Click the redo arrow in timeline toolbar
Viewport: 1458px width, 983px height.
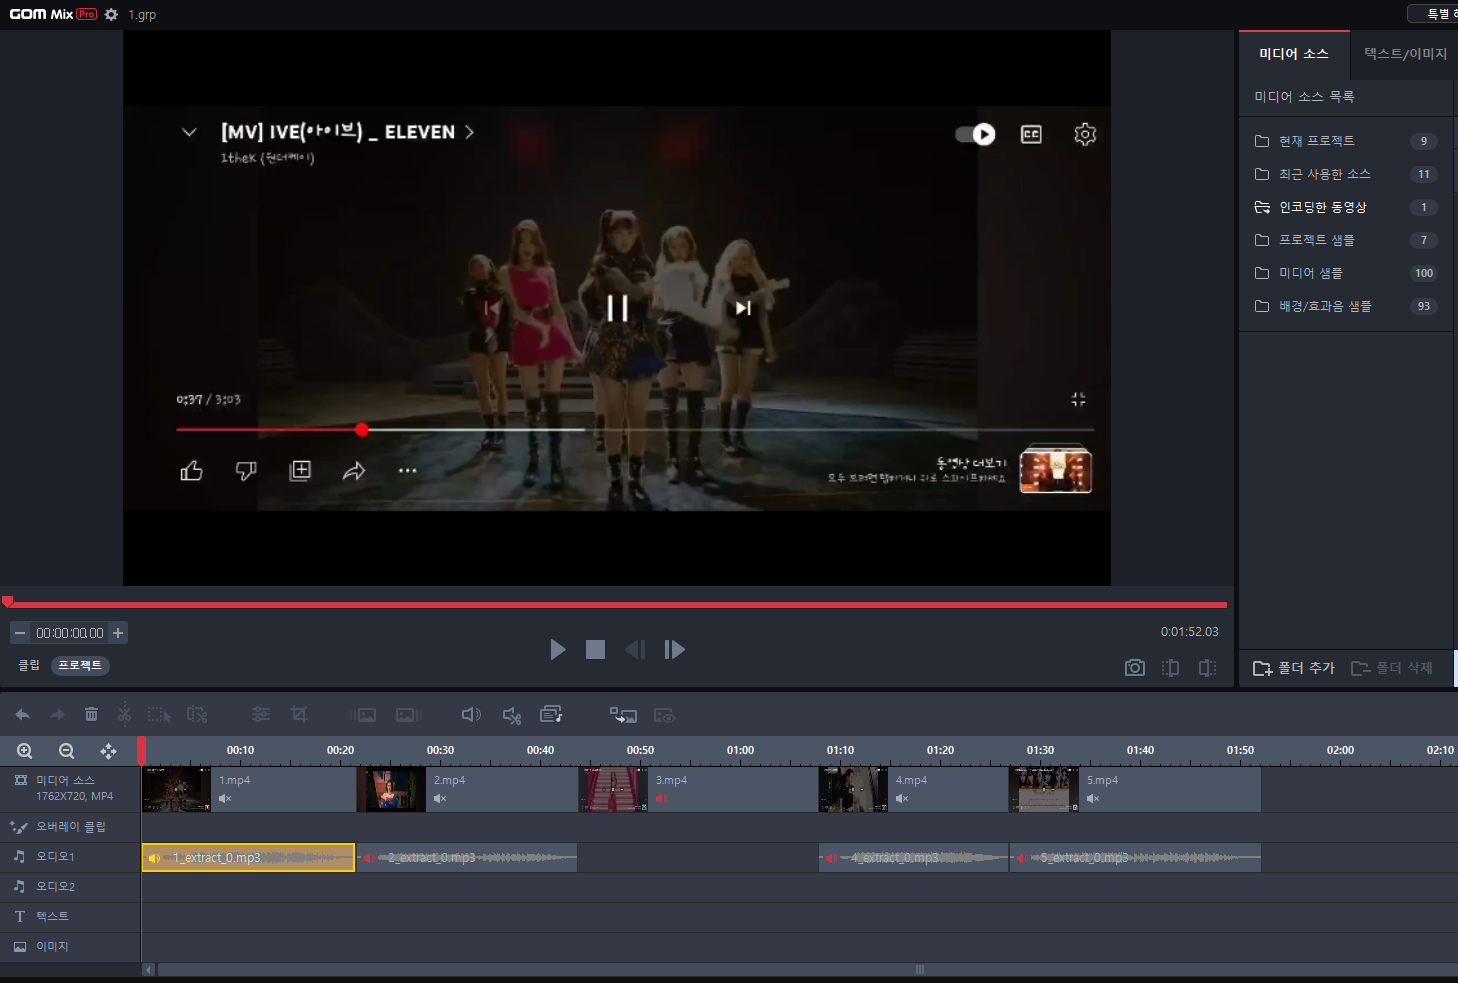pos(57,714)
